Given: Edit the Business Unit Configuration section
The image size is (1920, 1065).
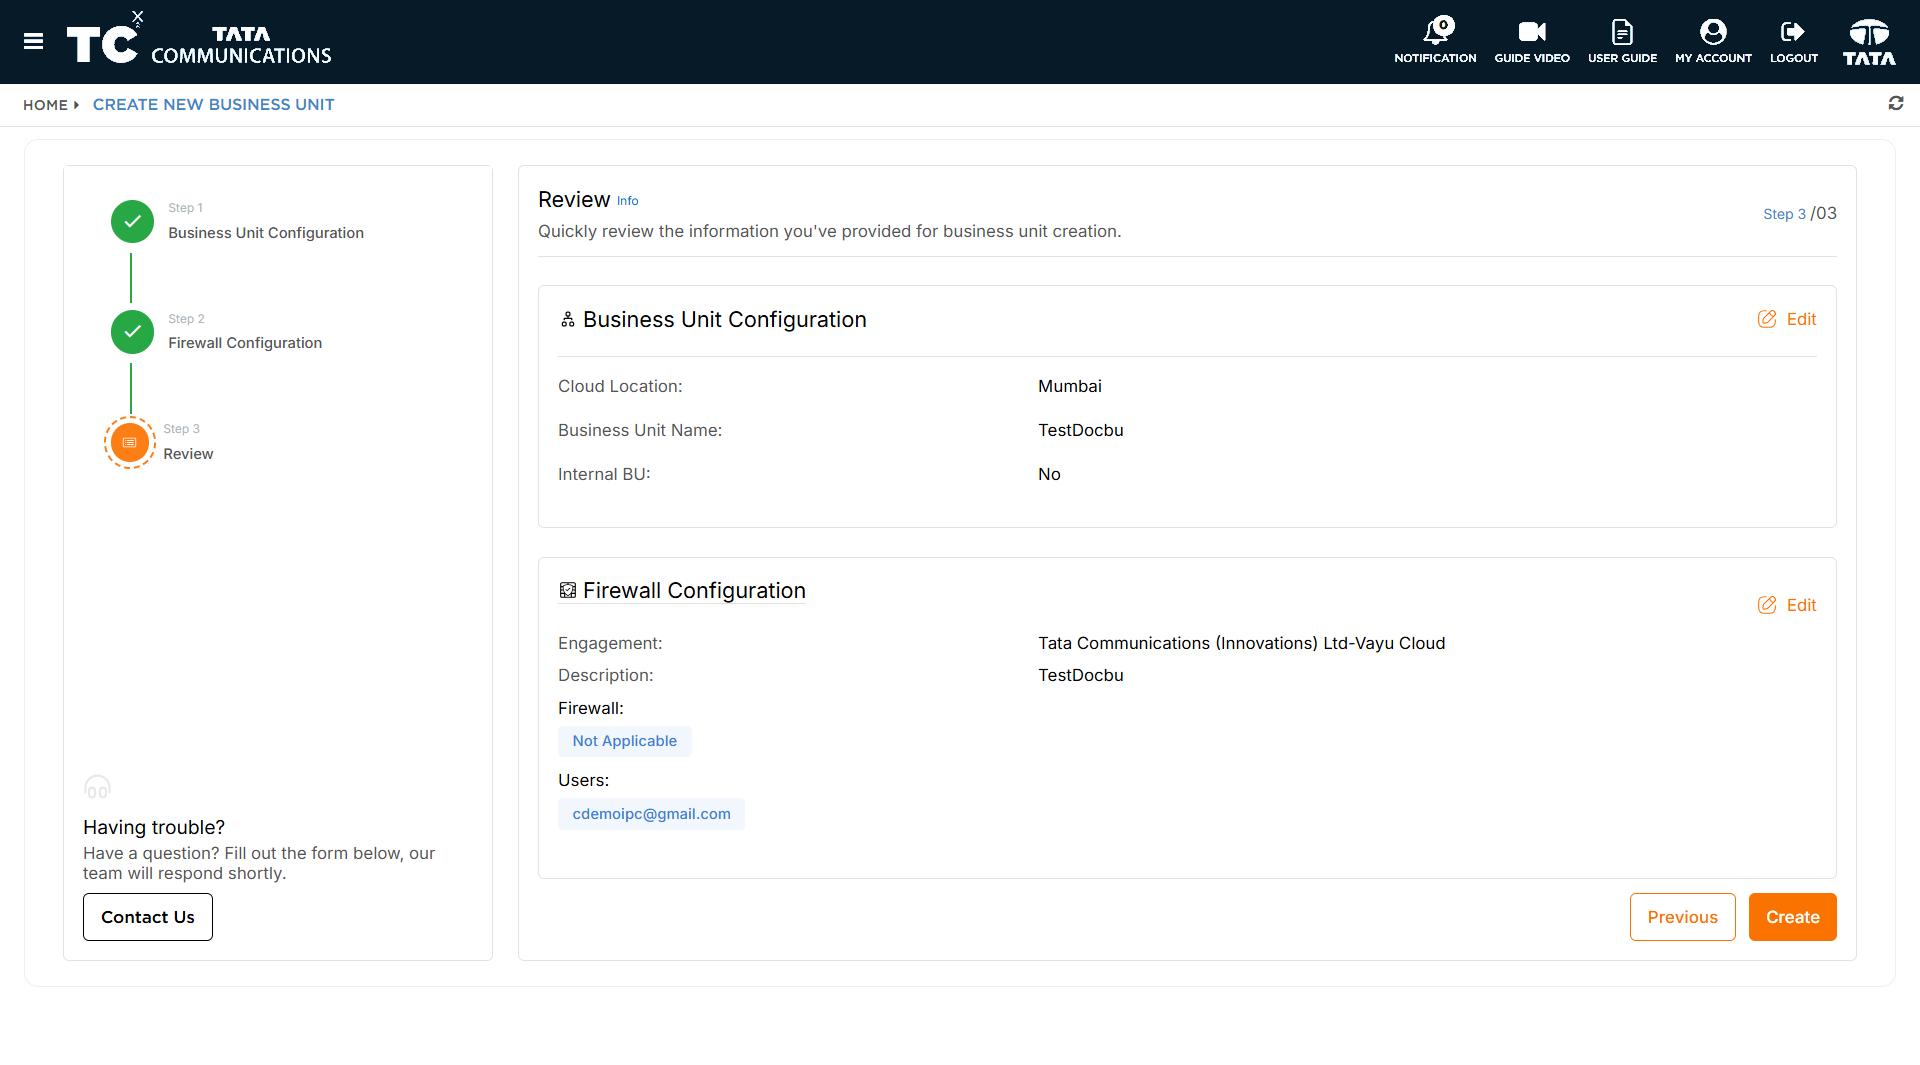Looking at the screenshot, I should (x=1787, y=319).
